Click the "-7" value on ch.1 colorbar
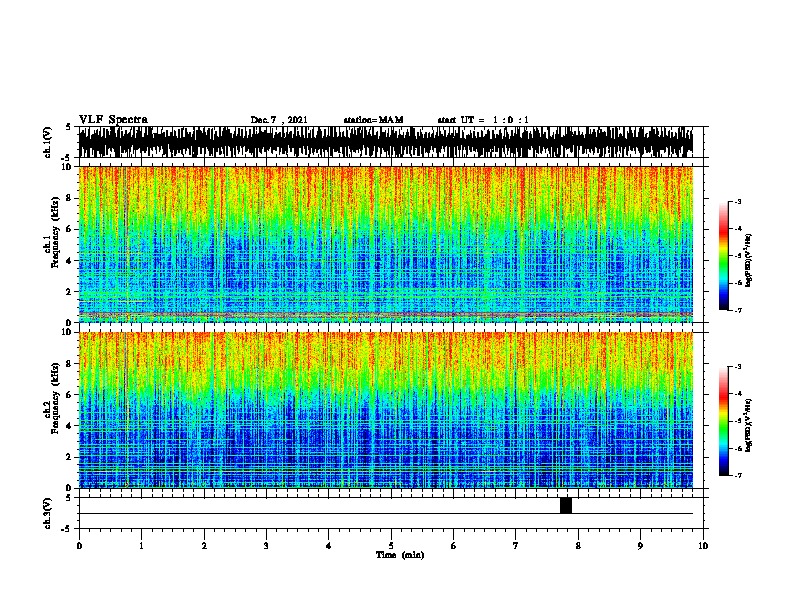This screenshot has width=792, height=612. coord(737,310)
